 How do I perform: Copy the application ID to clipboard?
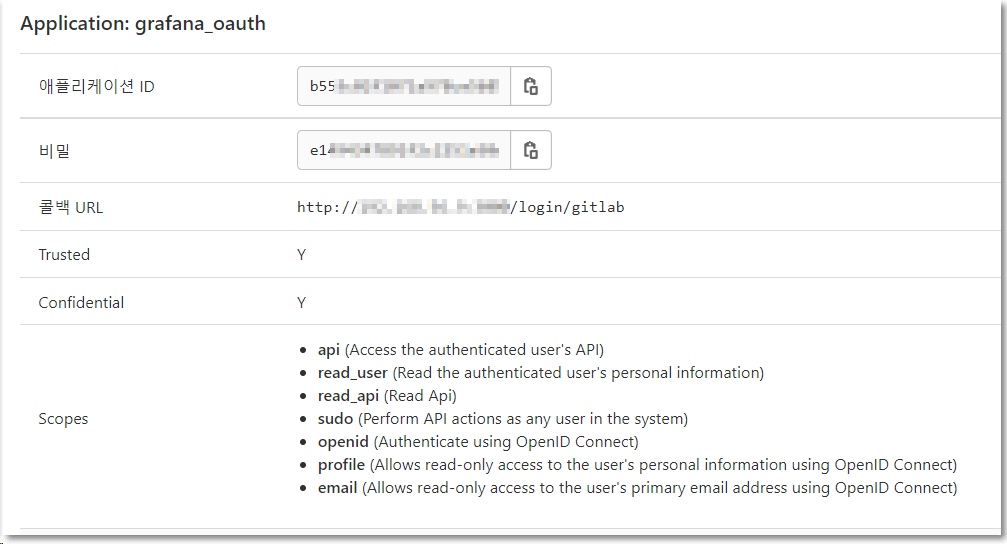[x=530, y=86]
